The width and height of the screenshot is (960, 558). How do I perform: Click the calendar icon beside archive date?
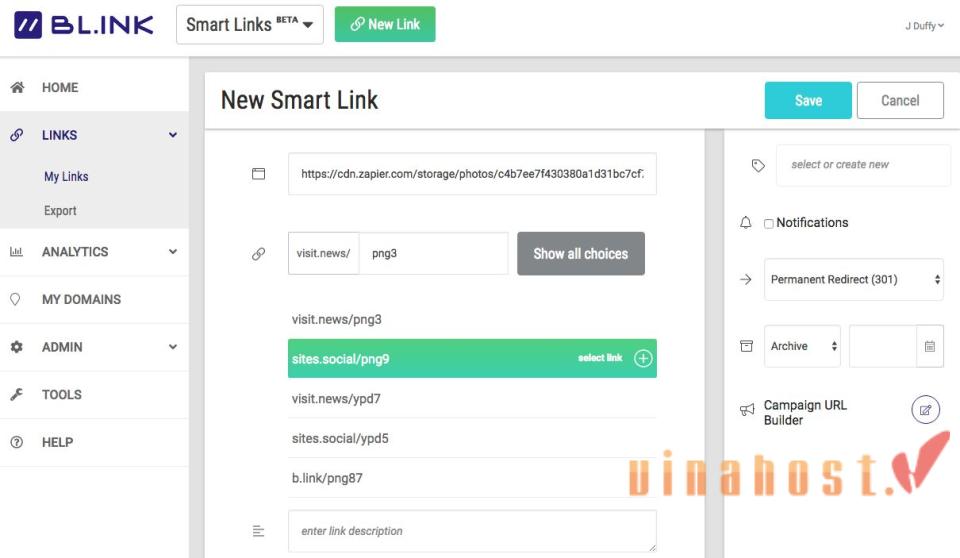coord(929,347)
